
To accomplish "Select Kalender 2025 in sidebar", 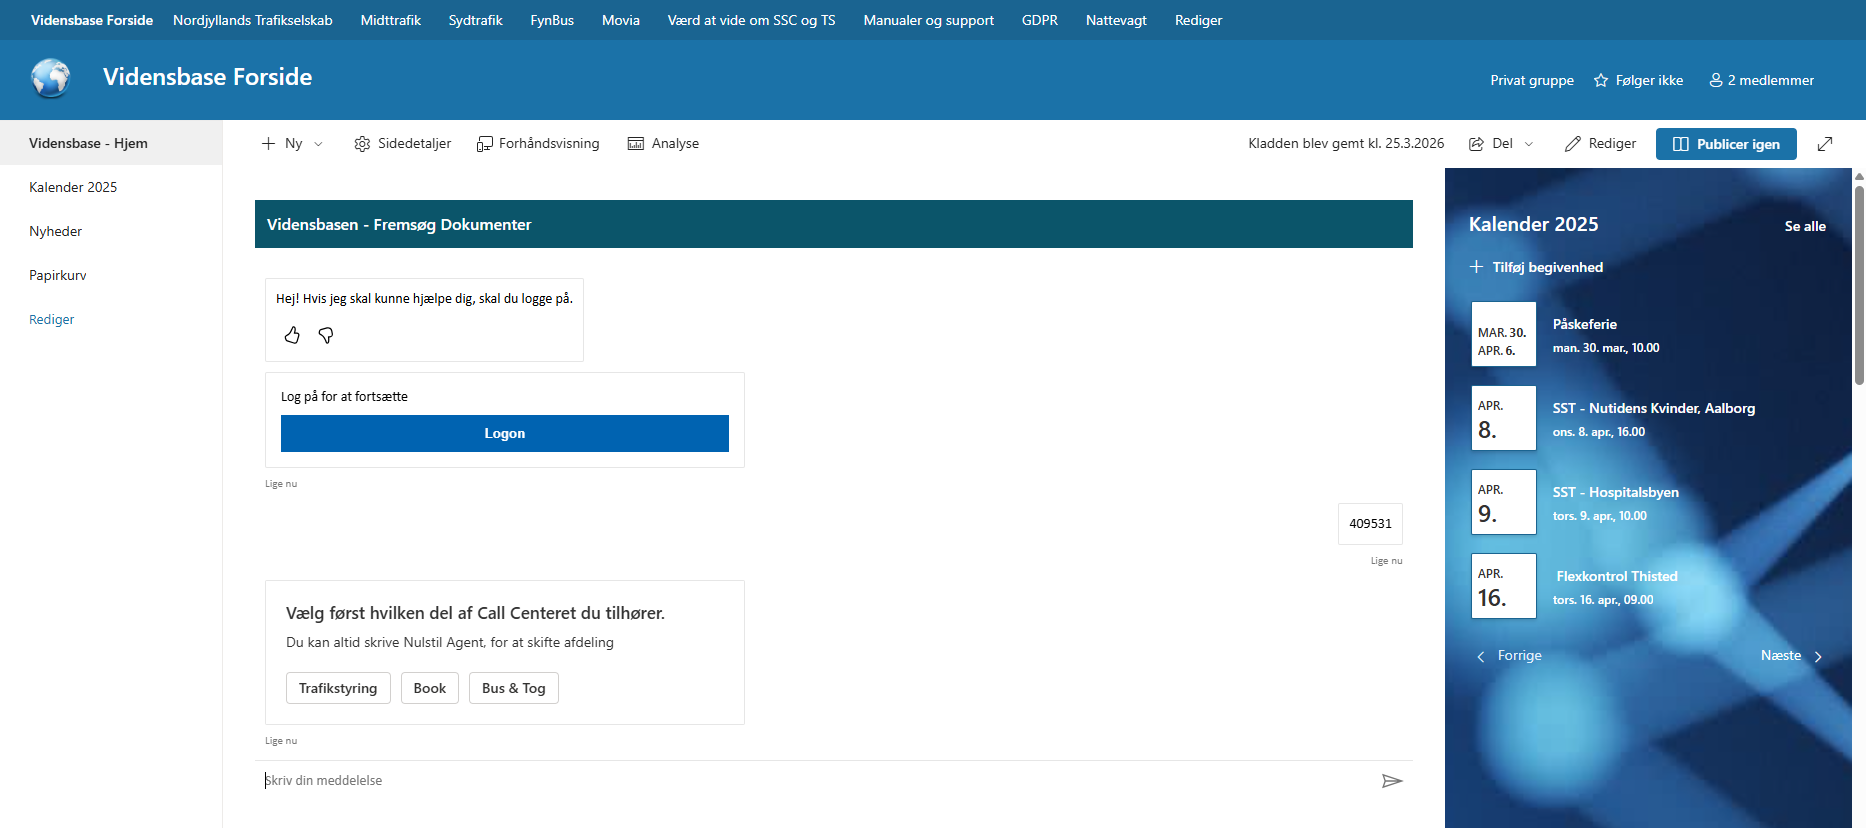I will tap(73, 187).
